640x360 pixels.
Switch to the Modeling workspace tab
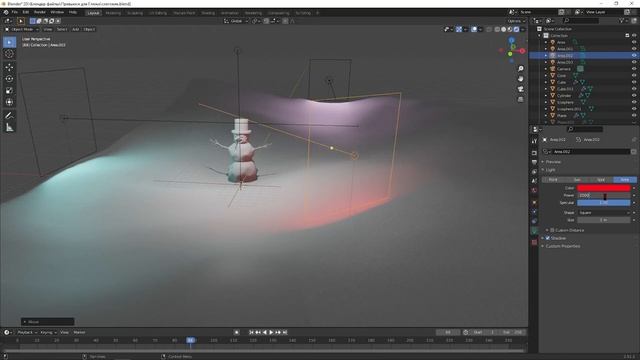pyautogui.click(x=113, y=13)
